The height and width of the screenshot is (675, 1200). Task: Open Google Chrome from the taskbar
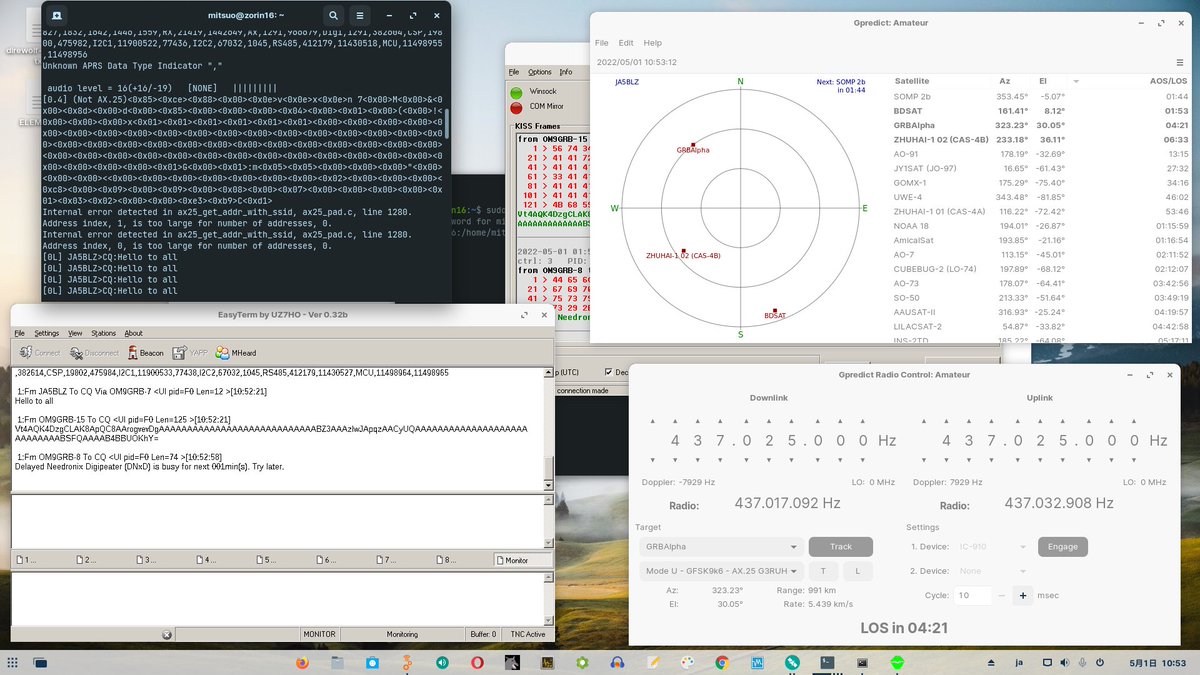coord(722,662)
